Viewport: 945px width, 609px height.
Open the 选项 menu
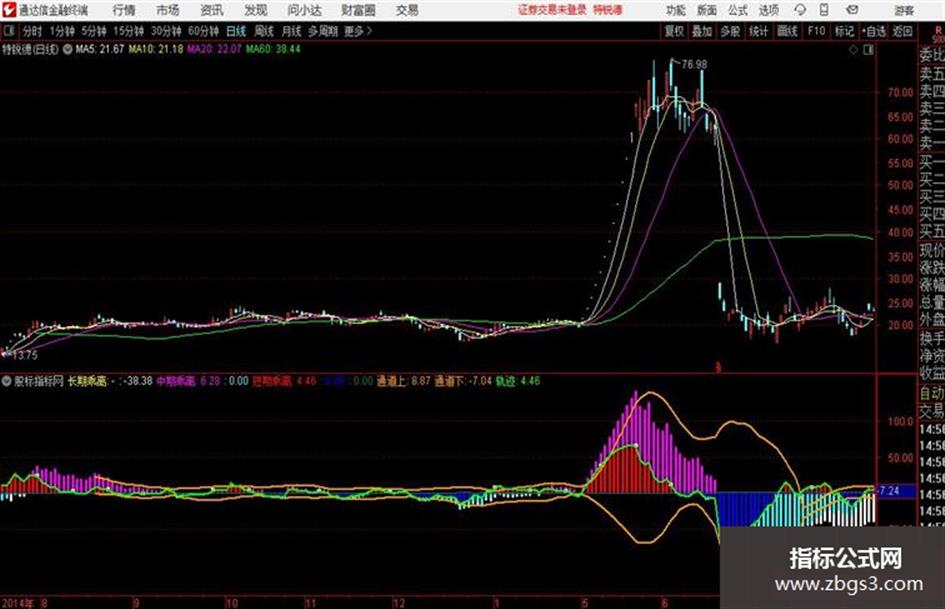(769, 10)
